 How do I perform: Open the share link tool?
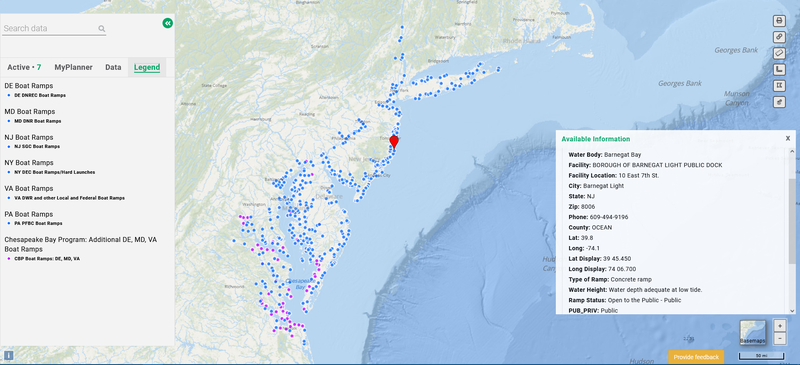[x=779, y=37]
